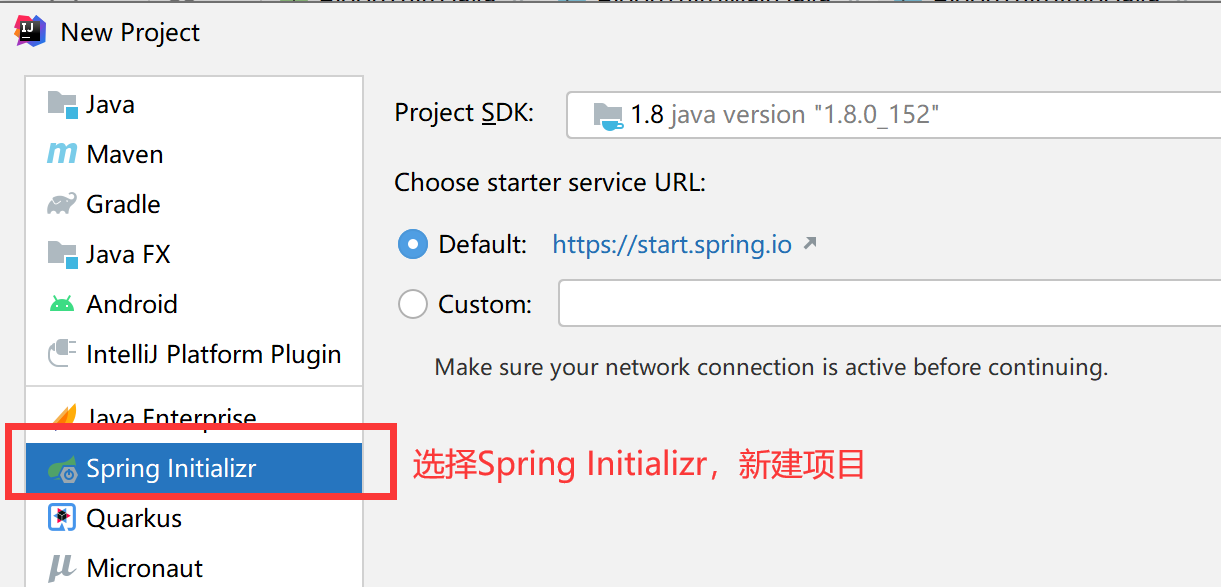Click the green Android robot icon
Screen dimensions: 1221x587
tap(62, 304)
